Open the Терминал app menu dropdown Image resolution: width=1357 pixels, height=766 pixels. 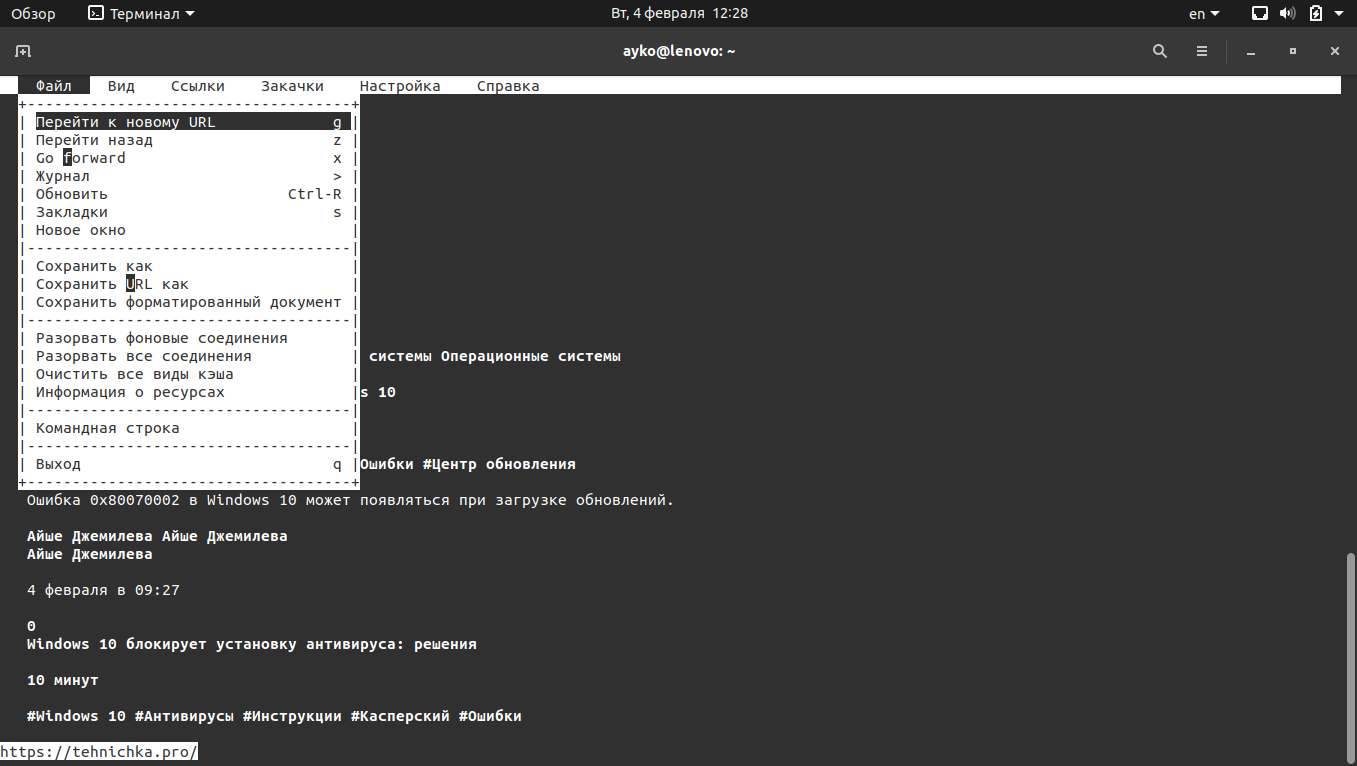[141, 14]
